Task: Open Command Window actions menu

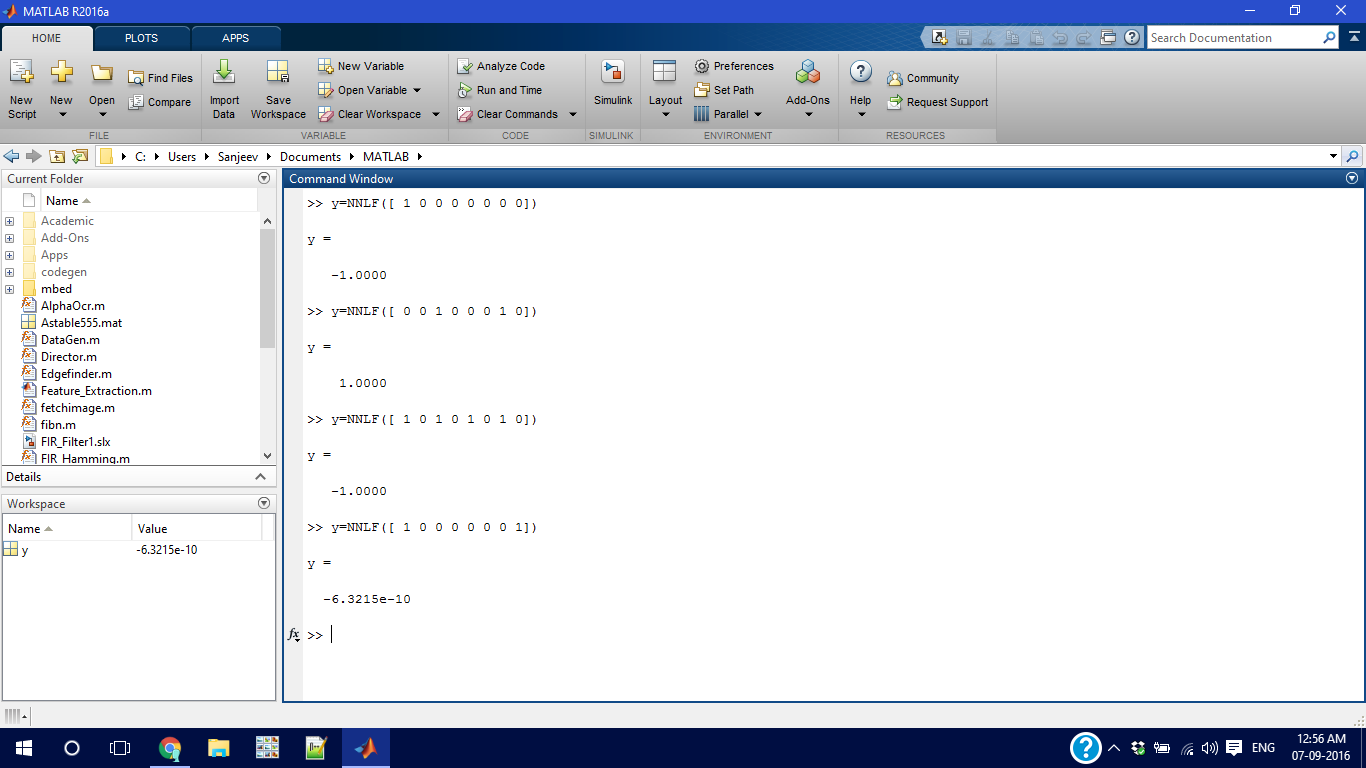Action: pos(1352,178)
